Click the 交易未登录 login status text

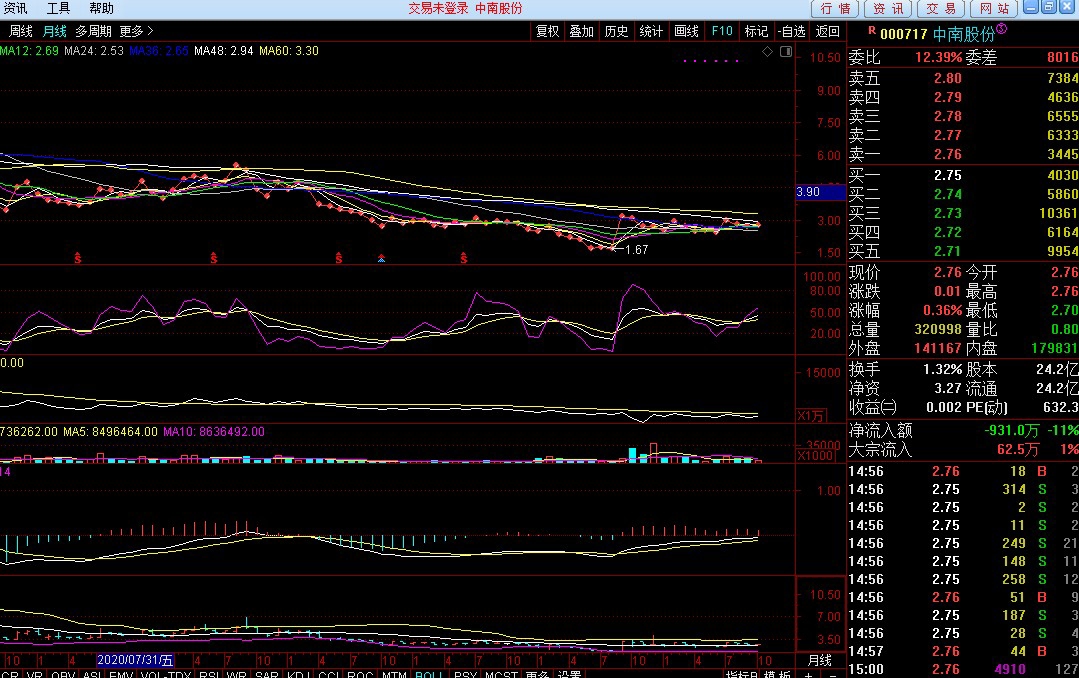click(438, 8)
